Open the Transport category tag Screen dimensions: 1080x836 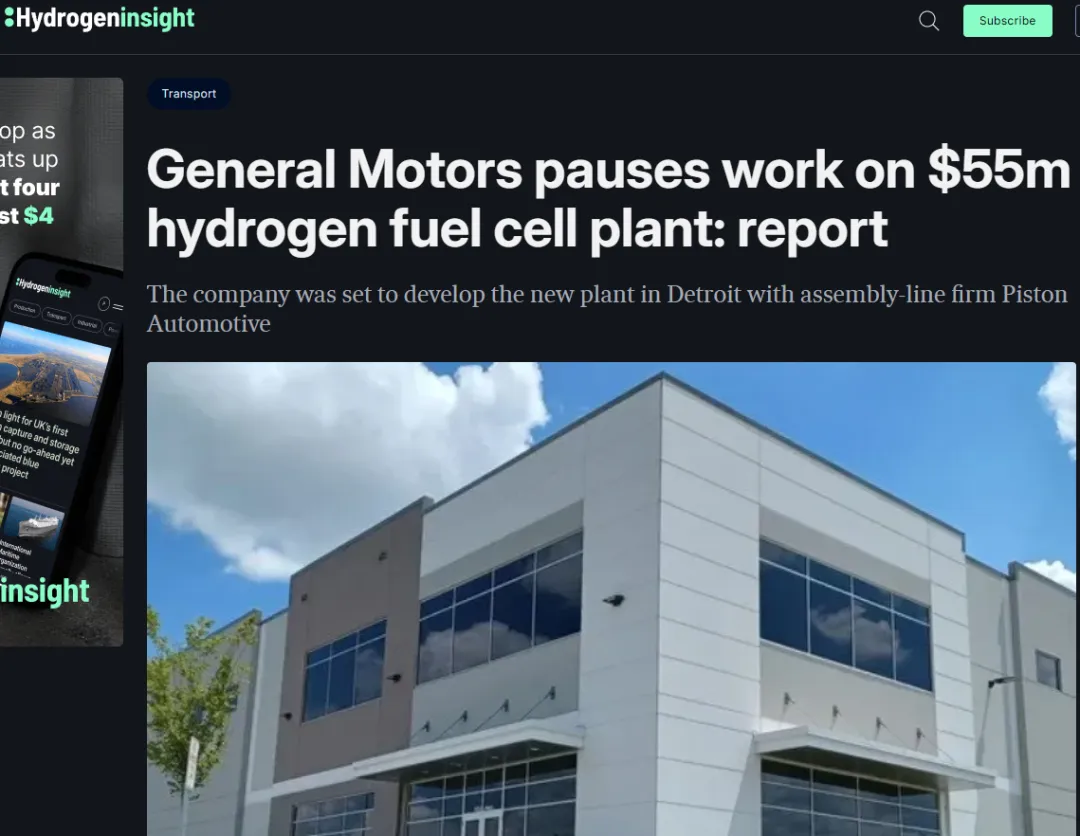point(189,94)
